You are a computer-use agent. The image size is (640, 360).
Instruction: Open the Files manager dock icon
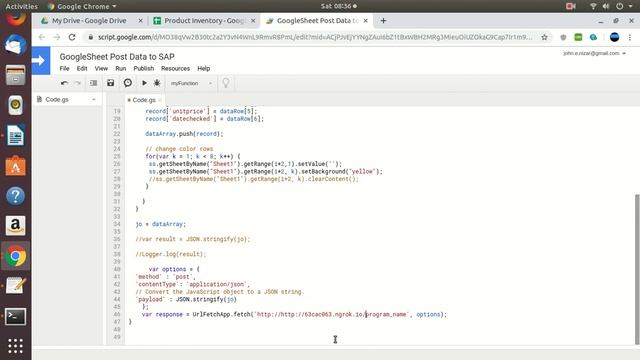pyautogui.click(x=16, y=75)
